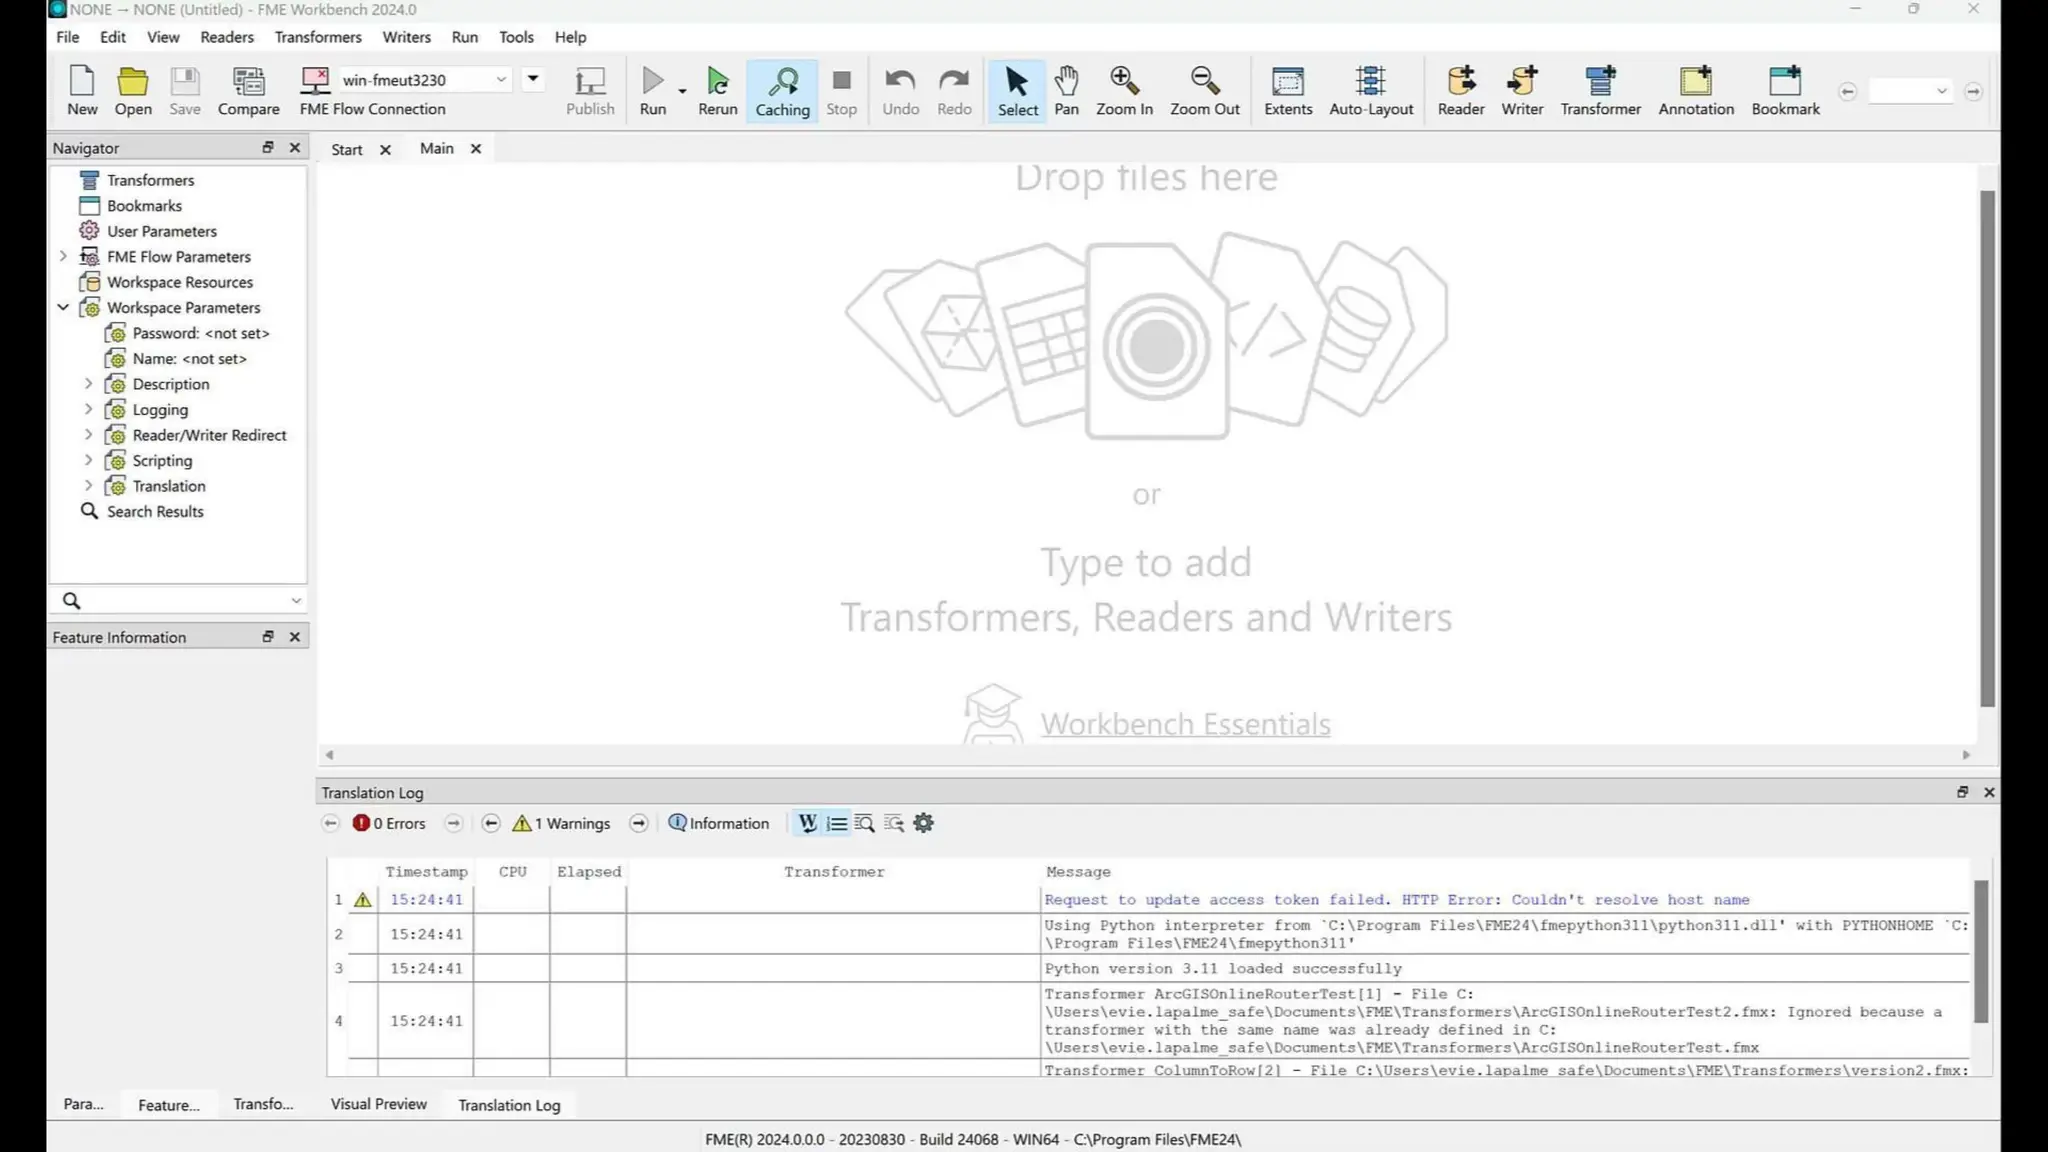This screenshot has height=1152, width=2048.
Task: Switch to the Visual Preview tab
Action: coord(378,1104)
